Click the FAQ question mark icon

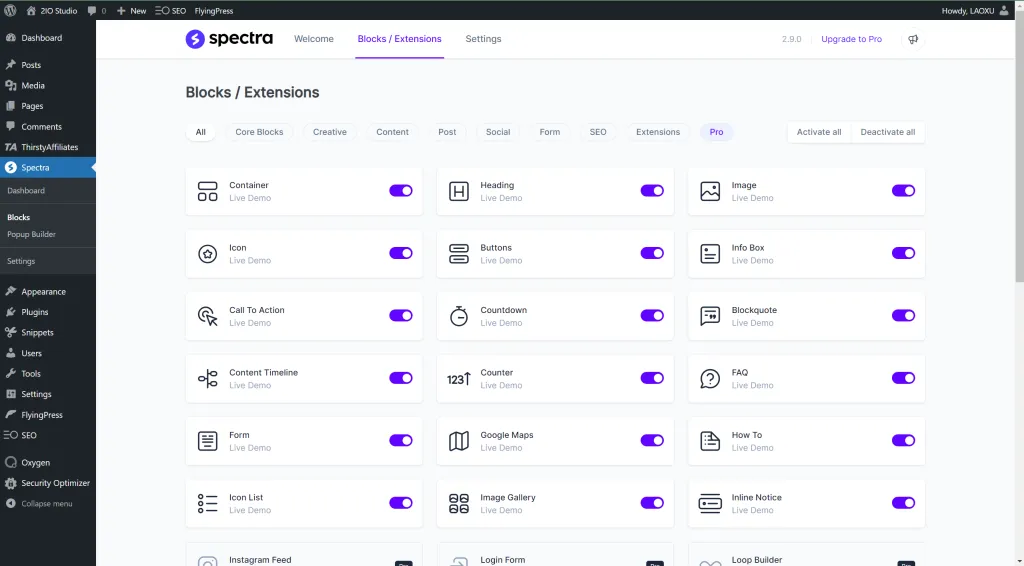click(710, 378)
